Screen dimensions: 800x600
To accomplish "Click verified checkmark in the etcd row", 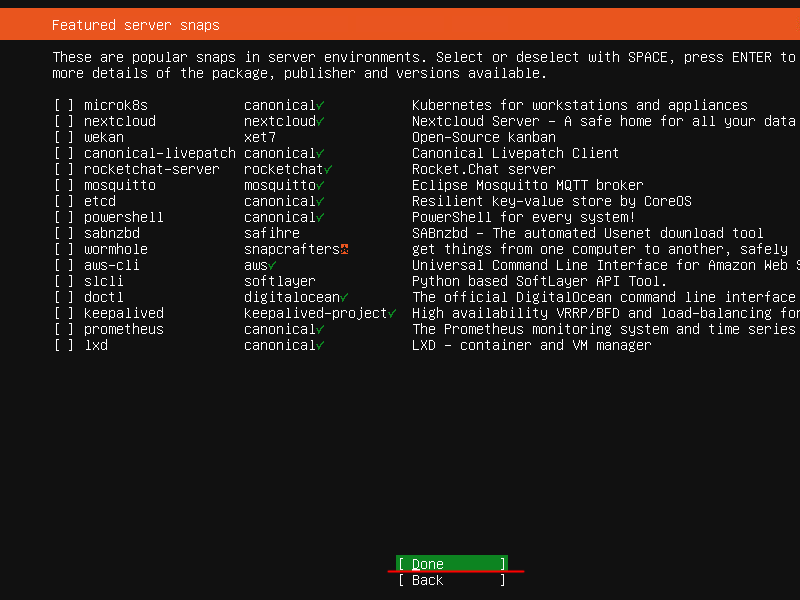I will tap(320, 202).
